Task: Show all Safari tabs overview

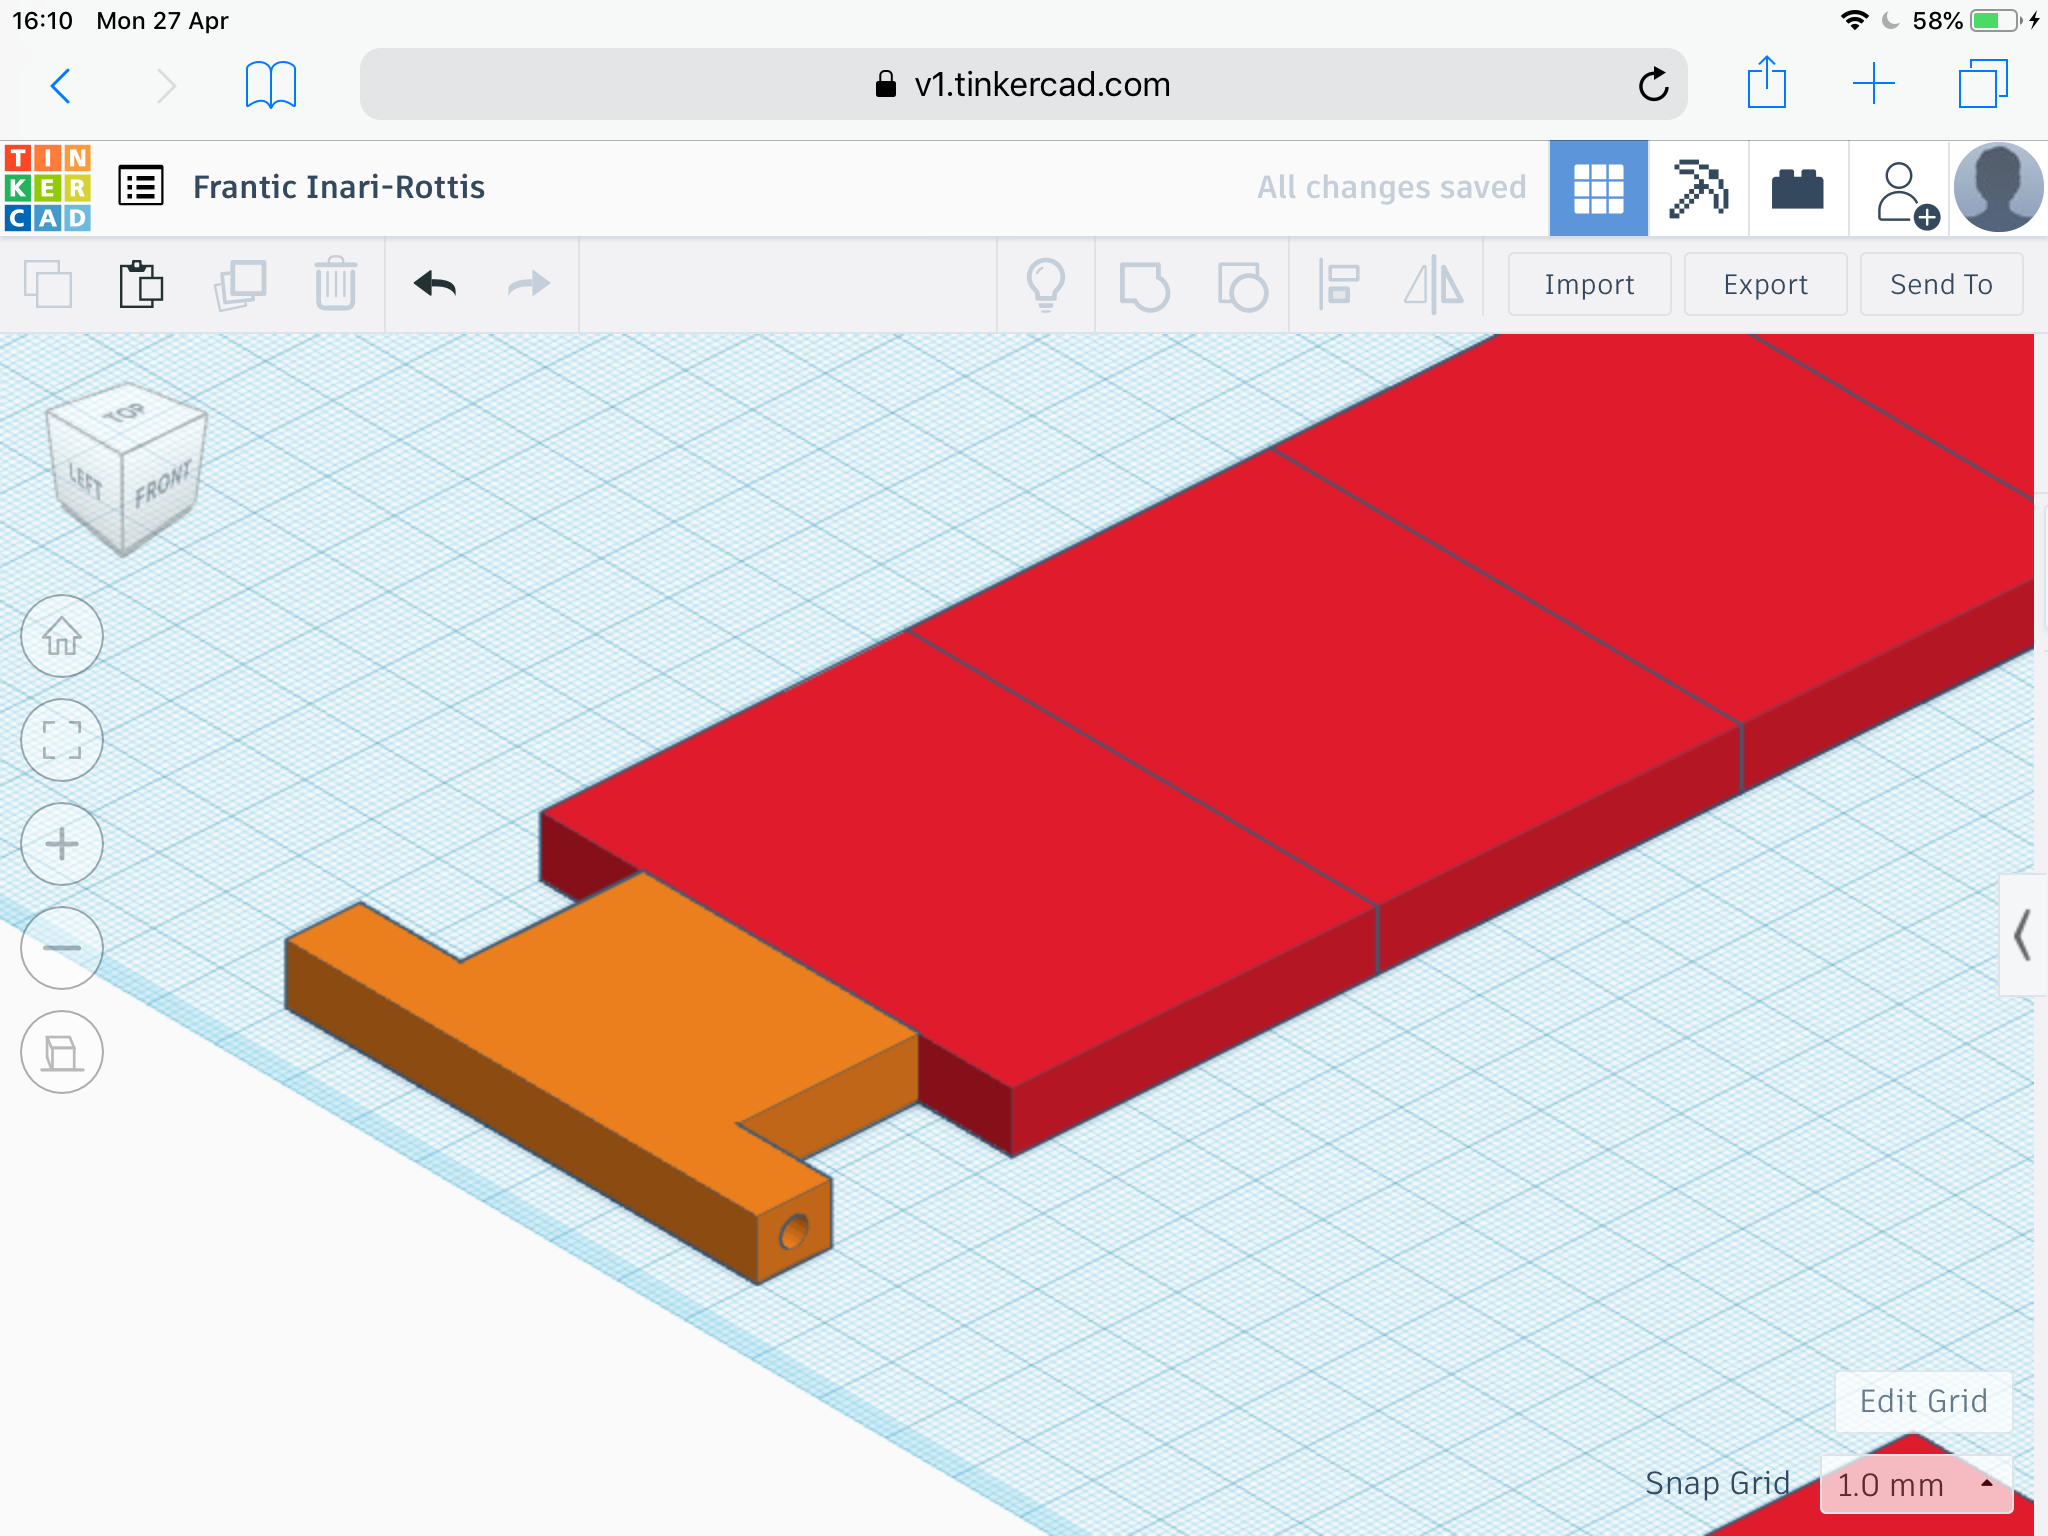Action: tap(1983, 84)
